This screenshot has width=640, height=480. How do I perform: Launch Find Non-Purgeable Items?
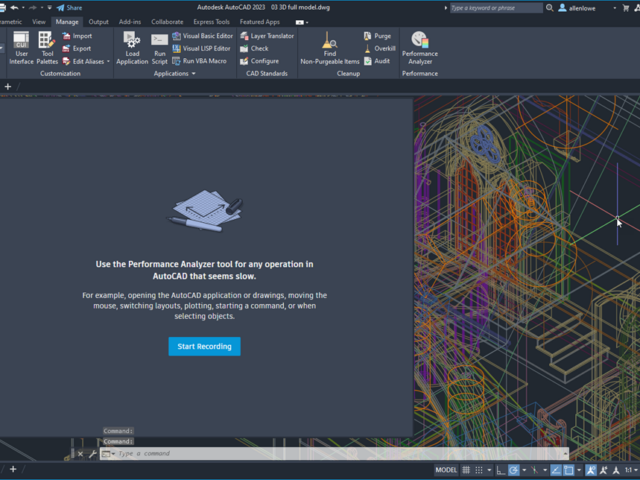(x=330, y=46)
